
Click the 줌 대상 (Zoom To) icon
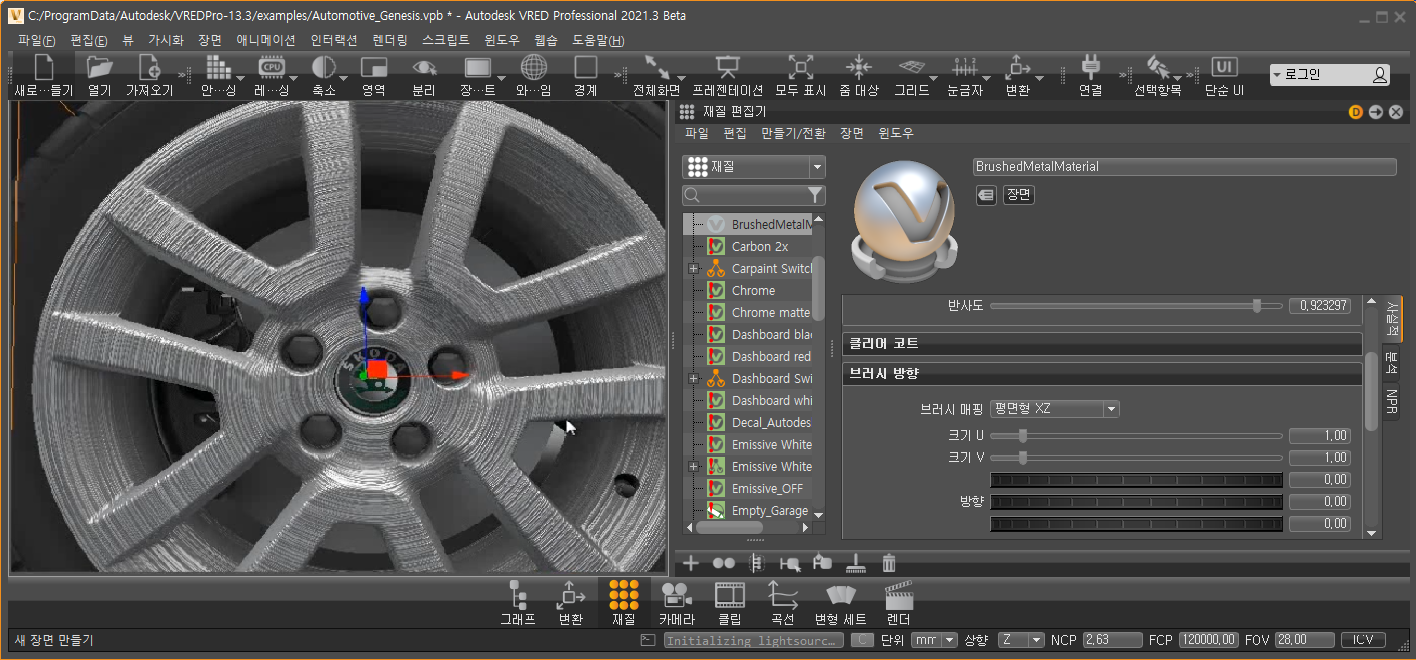click(x=858, y=67)
